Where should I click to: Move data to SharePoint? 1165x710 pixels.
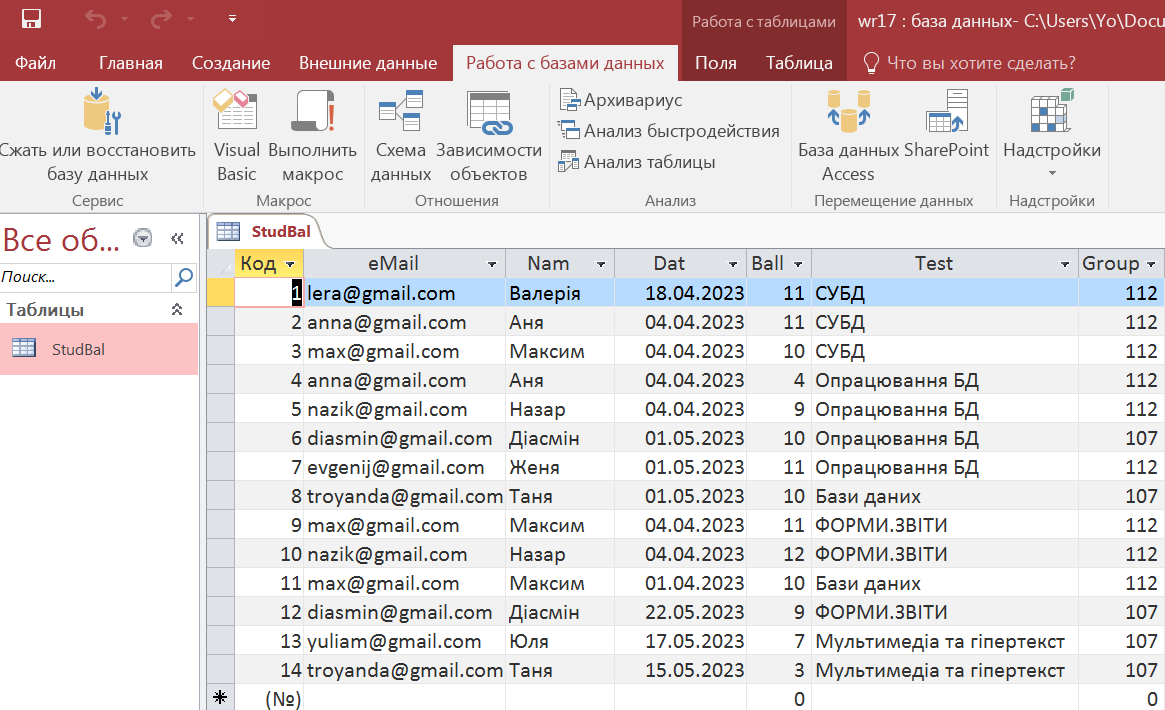click(945, 112)
